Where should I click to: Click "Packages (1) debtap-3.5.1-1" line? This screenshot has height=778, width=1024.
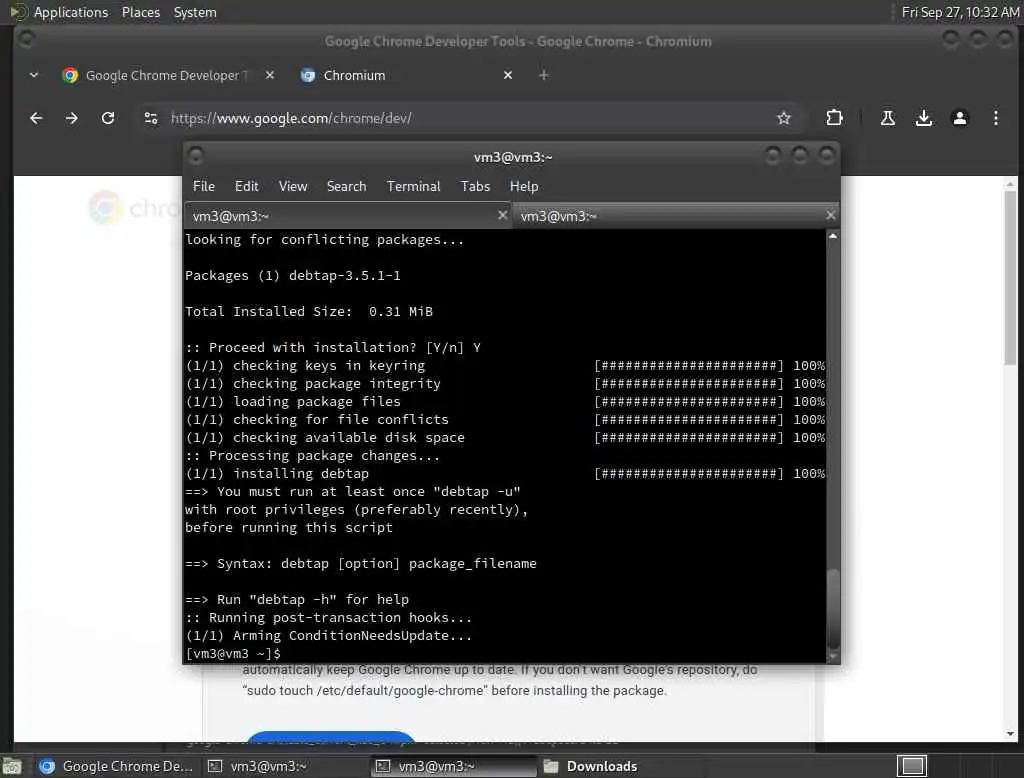(293, 276)
